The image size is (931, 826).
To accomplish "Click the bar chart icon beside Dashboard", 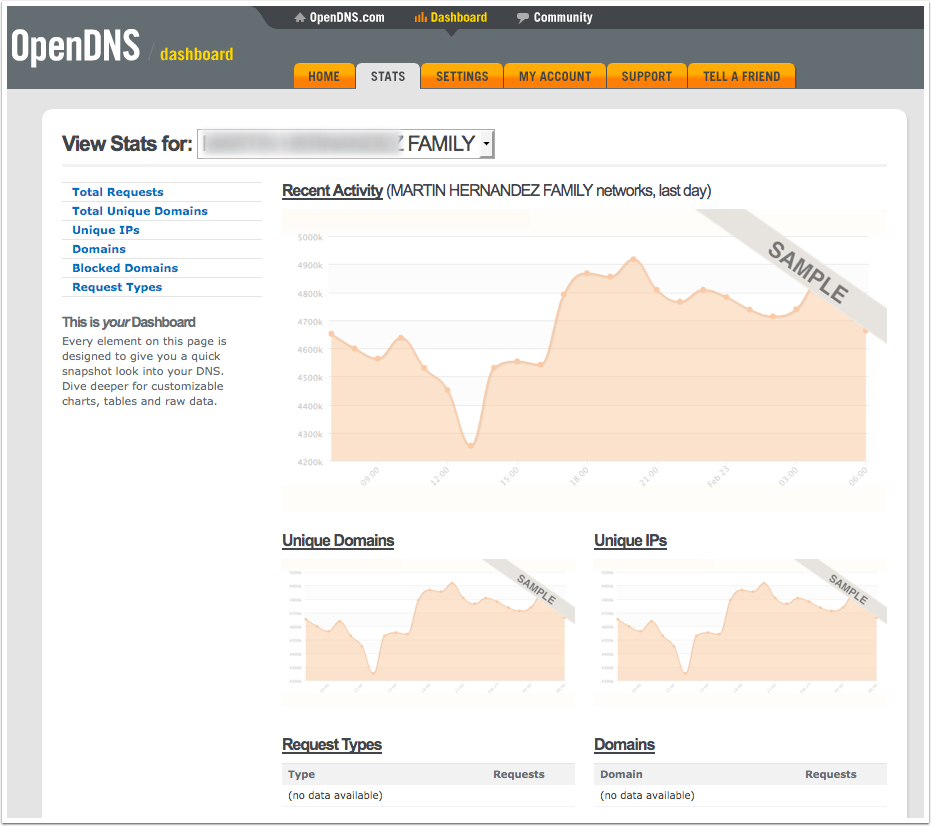I will (421, 17).
